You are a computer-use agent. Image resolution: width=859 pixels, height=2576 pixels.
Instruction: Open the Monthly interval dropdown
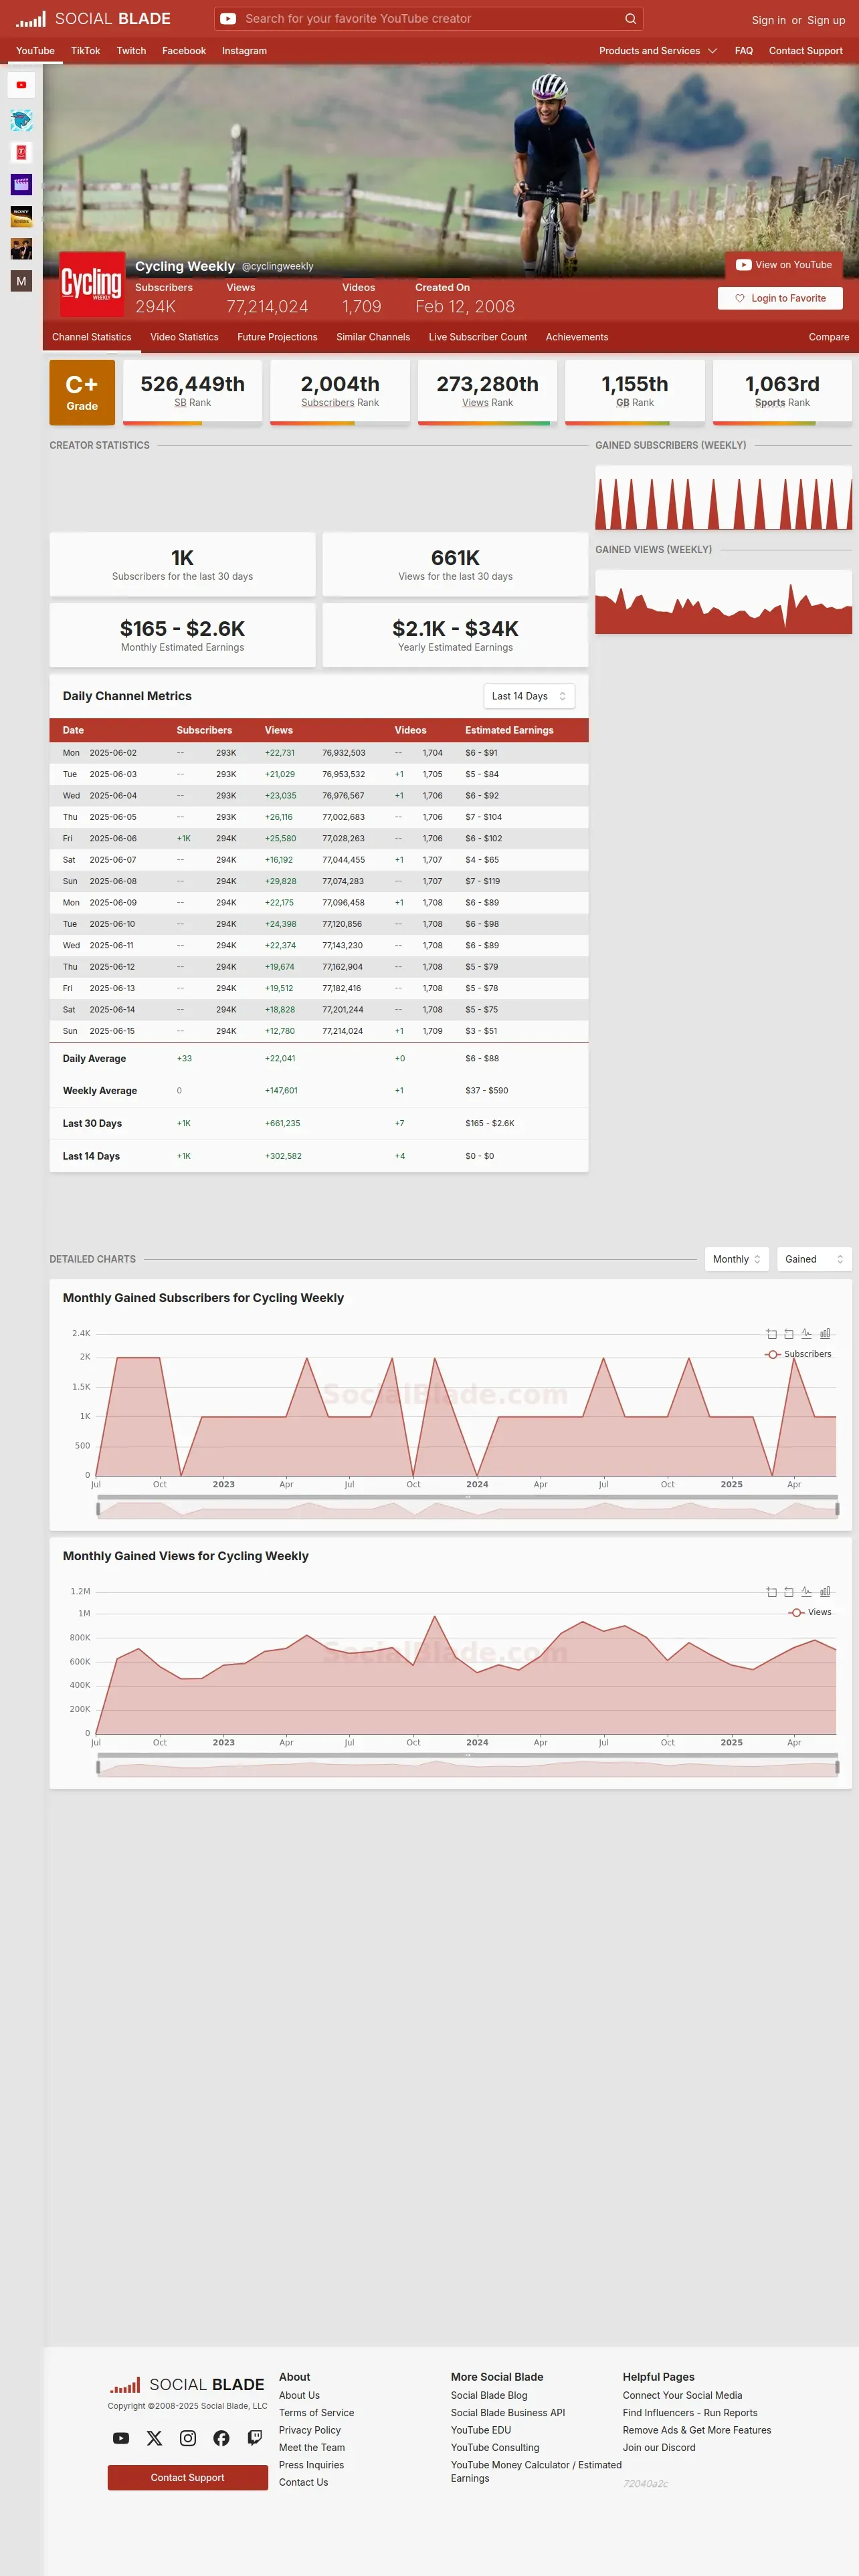pos(737,1259)
